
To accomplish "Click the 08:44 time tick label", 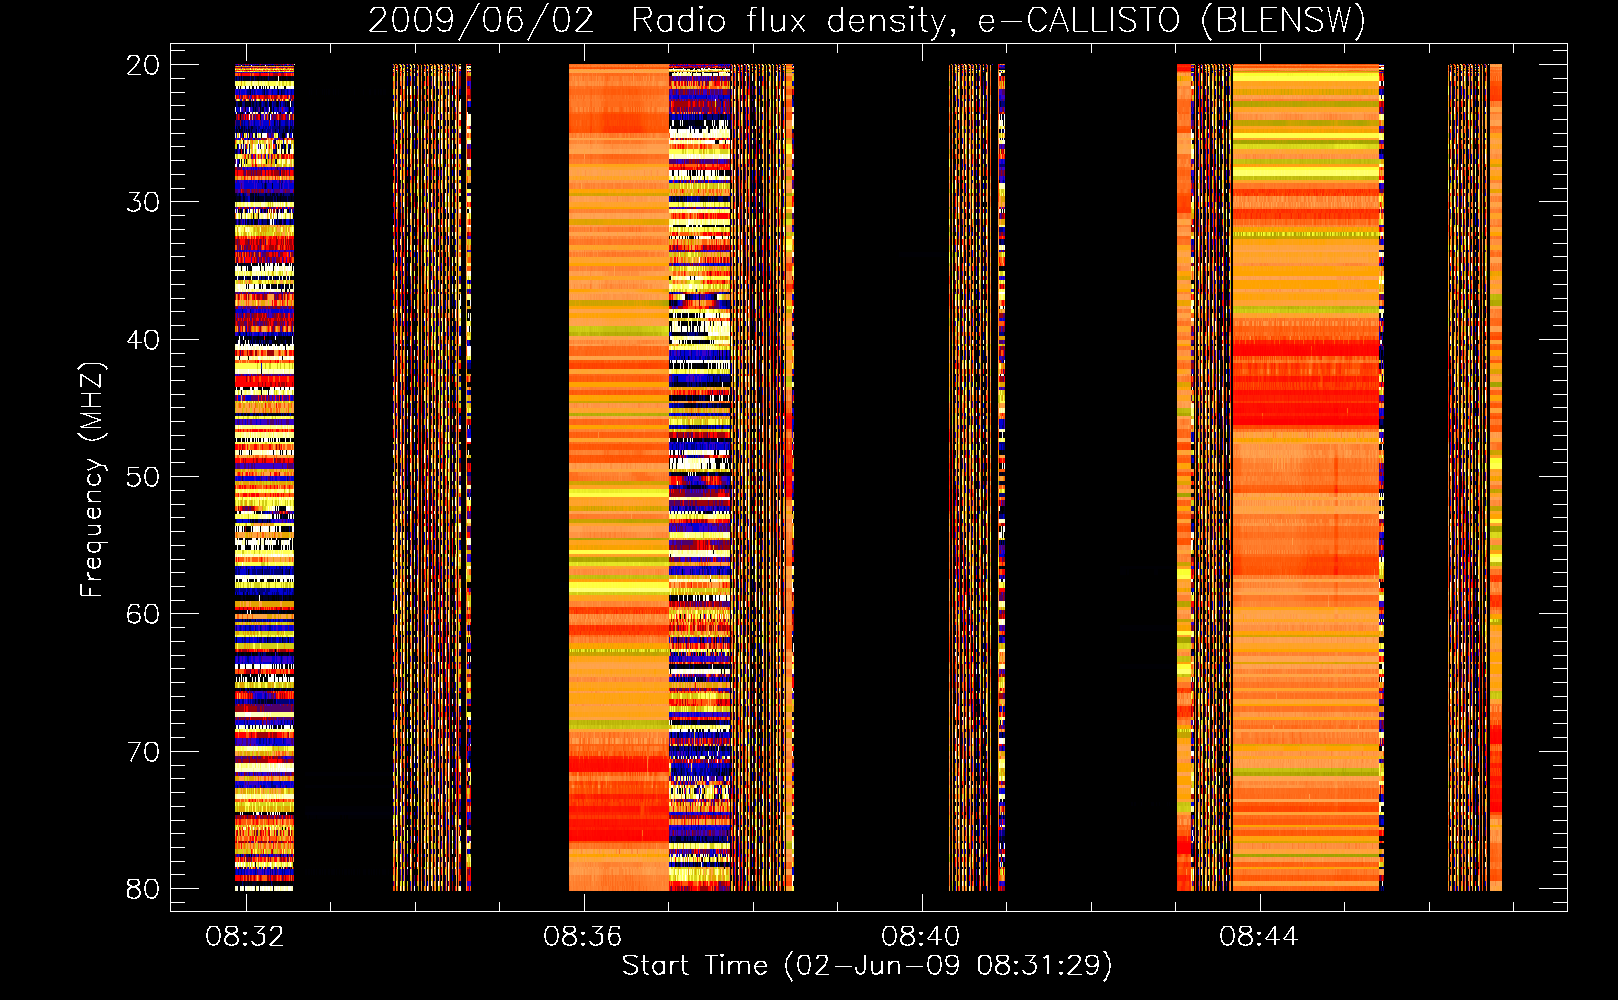I will (1259, 937).
